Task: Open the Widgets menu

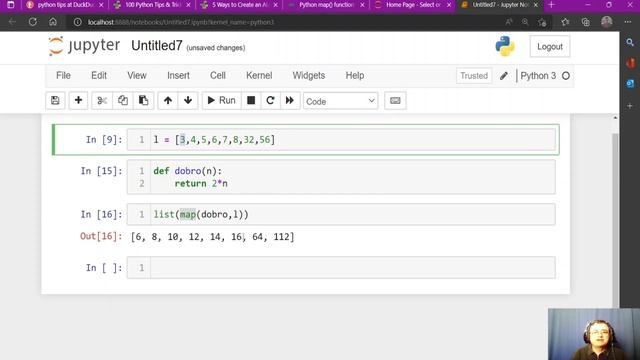Action: 309,76
